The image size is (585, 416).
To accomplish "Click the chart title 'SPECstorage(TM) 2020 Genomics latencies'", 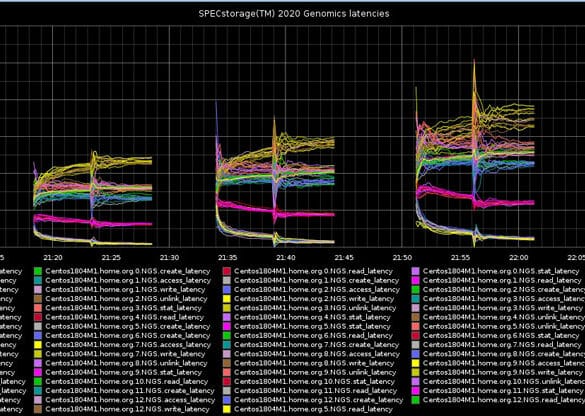I will (x=294, y=14).
